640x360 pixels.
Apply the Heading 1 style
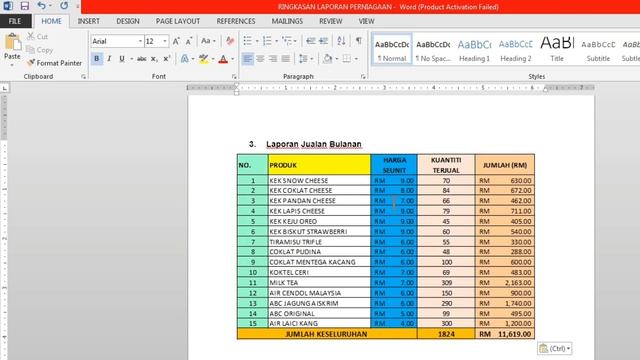[x=474, y=49]
